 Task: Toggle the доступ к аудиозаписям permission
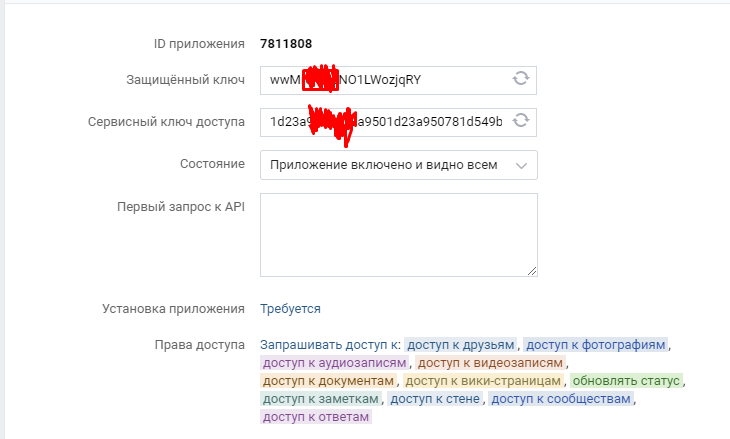[x=334, y=363]
